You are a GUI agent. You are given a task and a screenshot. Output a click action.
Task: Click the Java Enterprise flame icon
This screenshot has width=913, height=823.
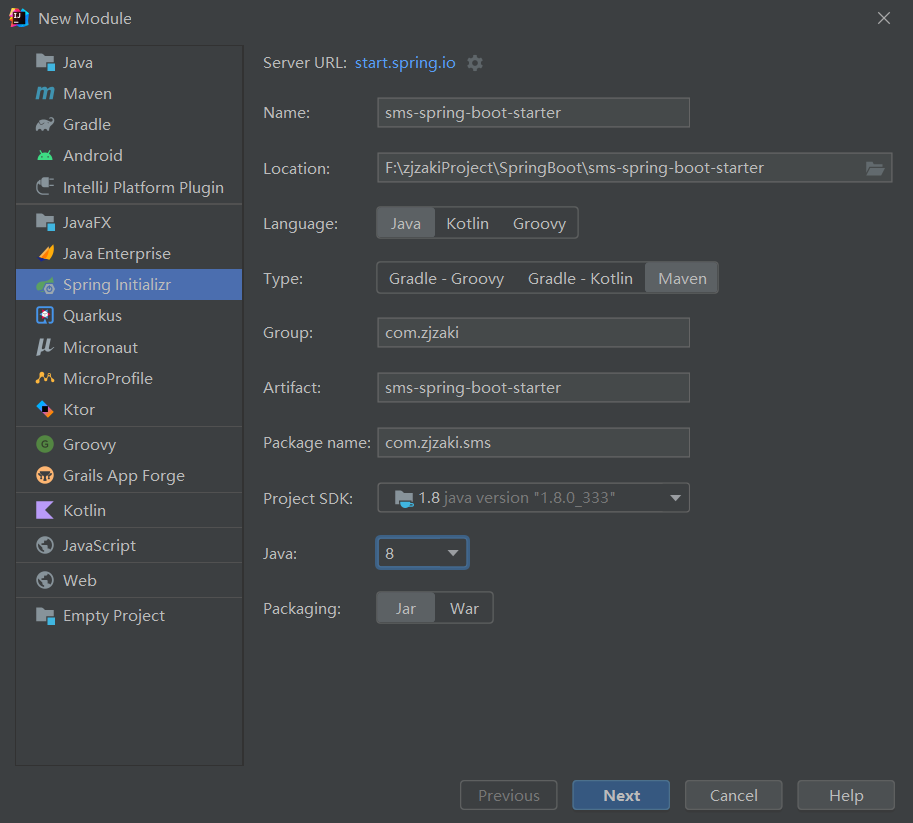tap(46, 253)
